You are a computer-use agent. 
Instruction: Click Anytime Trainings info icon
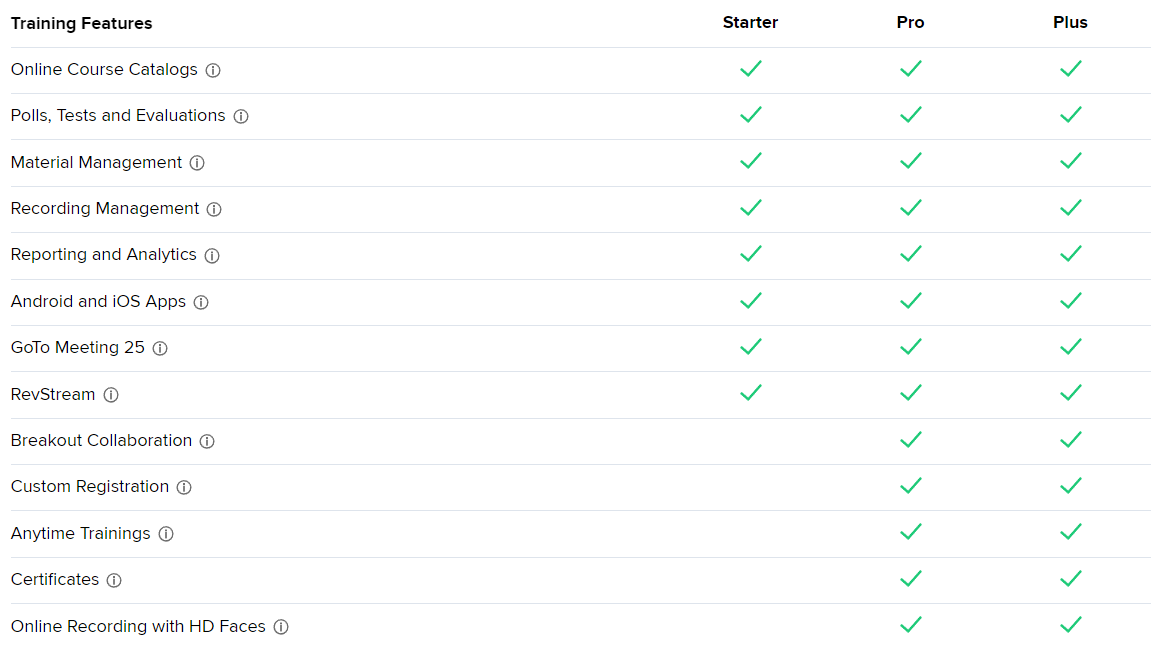(166, 534)
